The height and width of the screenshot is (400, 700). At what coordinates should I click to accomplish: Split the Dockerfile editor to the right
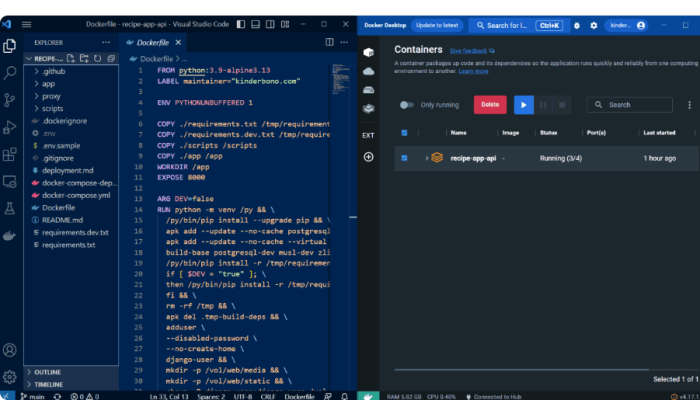click(x=329, y=42)
